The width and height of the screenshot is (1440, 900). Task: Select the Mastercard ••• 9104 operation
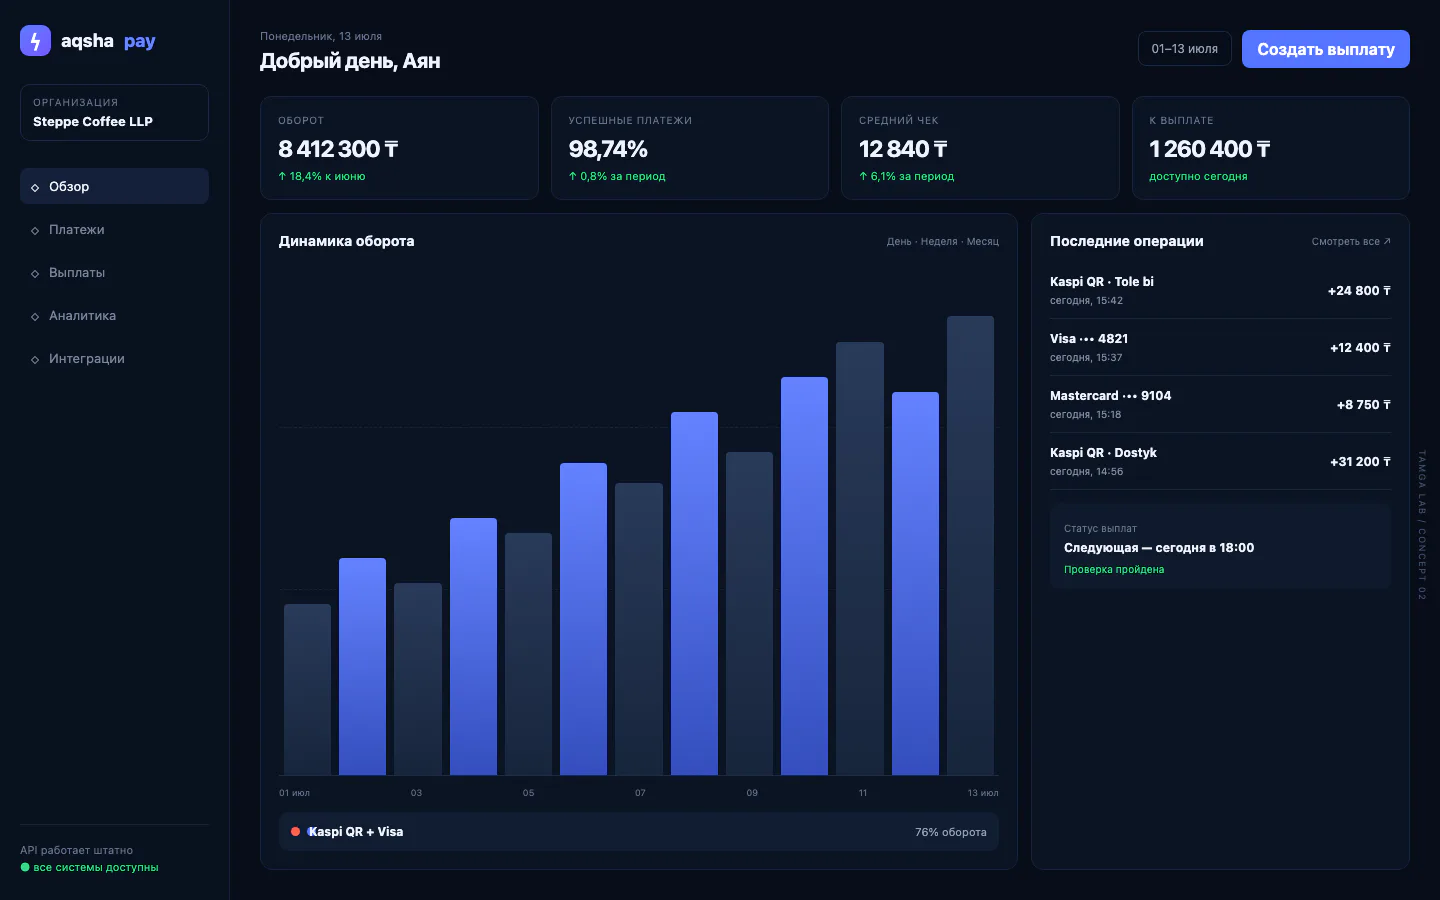pyautogui.click(x=1220, y=405)
